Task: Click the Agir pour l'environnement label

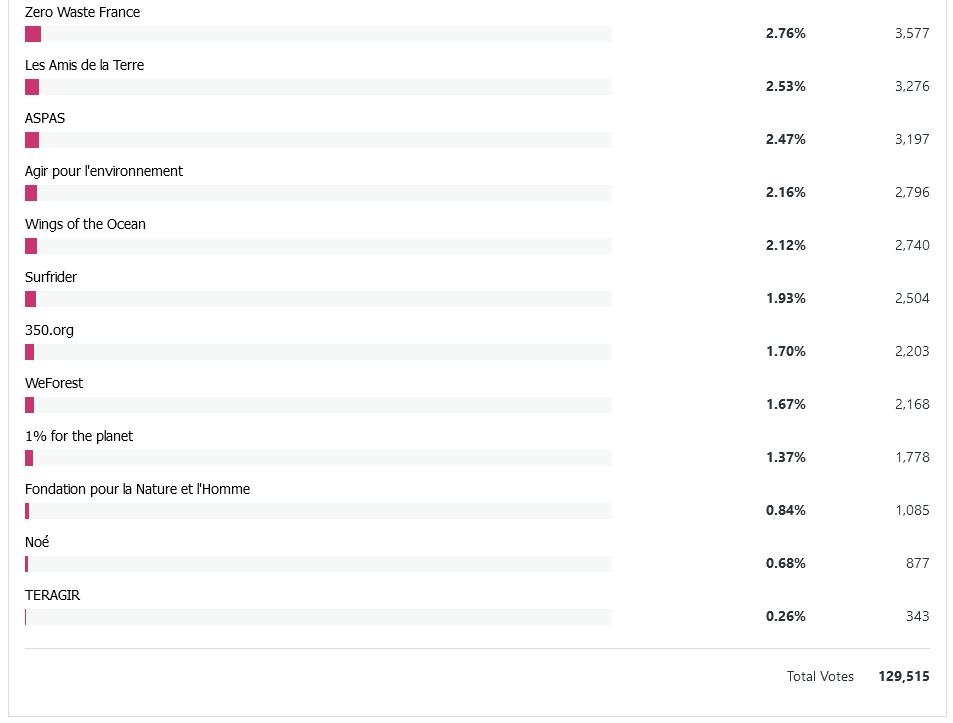Action: pos(104,172)
